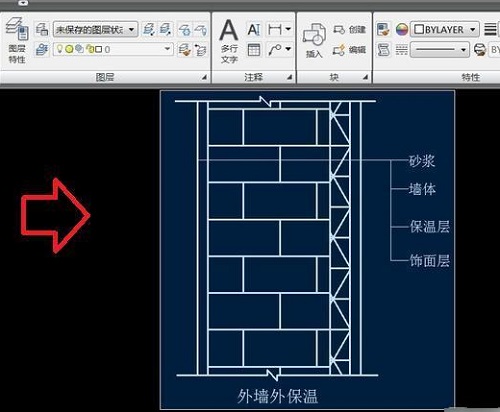Click the plot style icon
The image size is (500, 412).
(480, 50)
